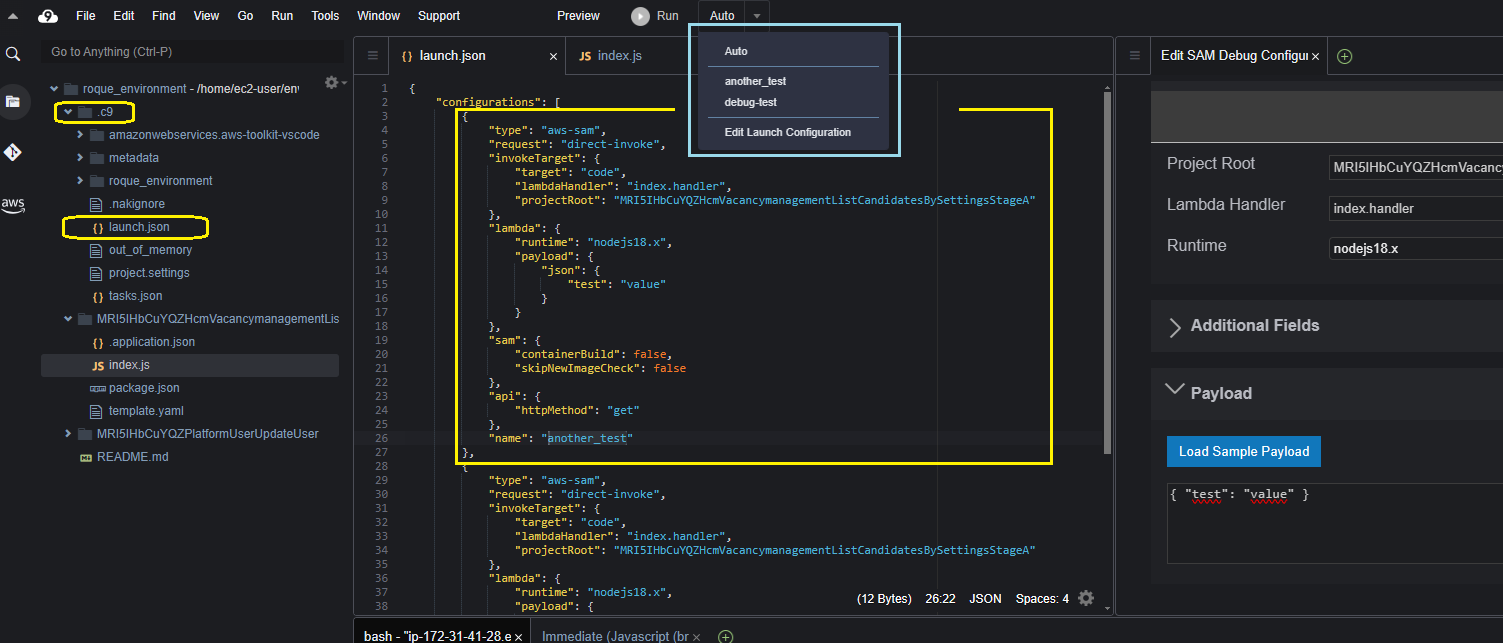Open the Find menu
The height and width of the screenshot is (643, 1503).
click(x=164, y=16)
